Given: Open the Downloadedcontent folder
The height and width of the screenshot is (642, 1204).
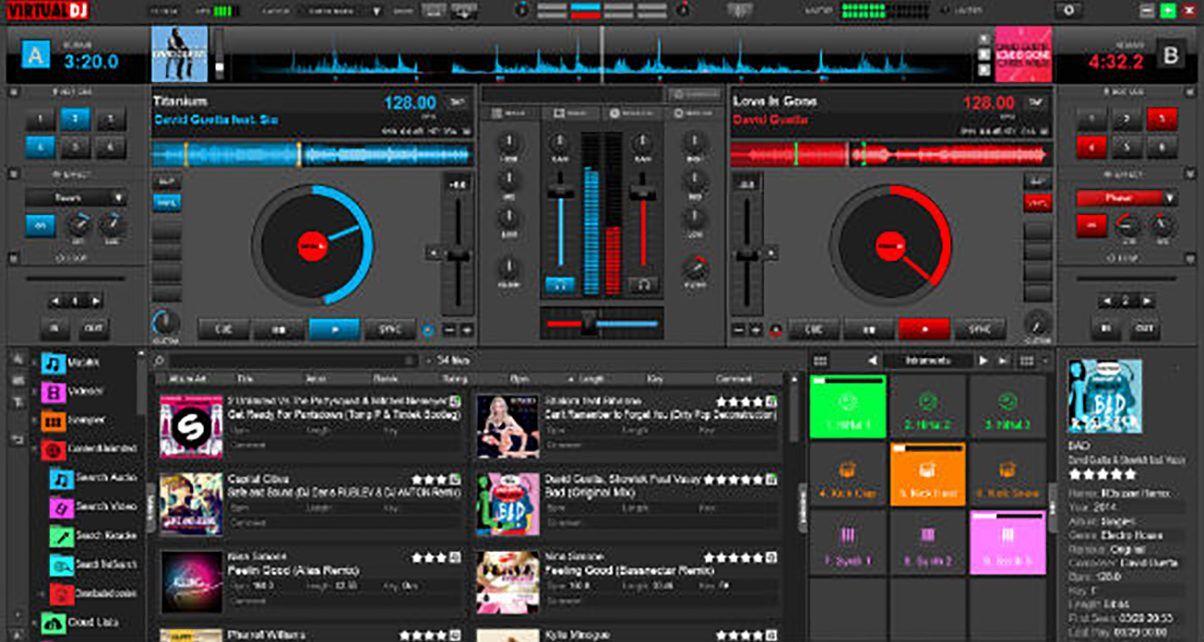Looking at the screenshot, I should coord(95,594).
